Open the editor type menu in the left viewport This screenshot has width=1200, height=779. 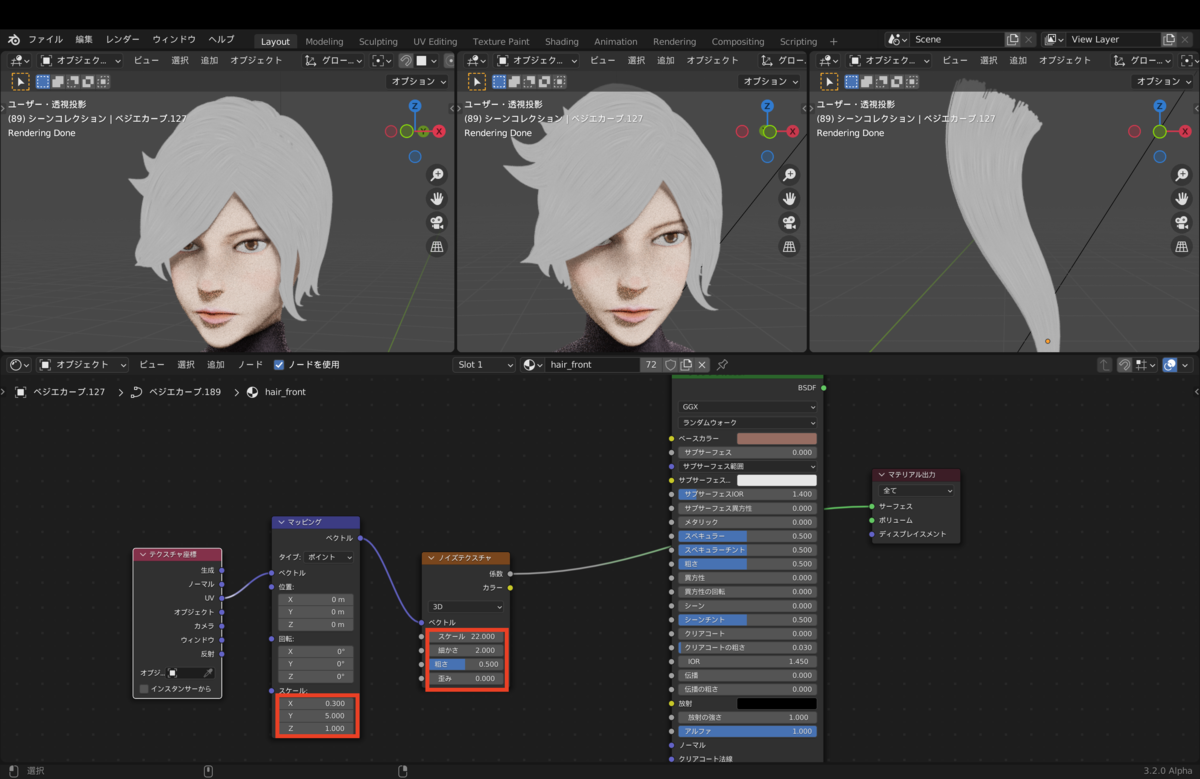coord(20,61)
